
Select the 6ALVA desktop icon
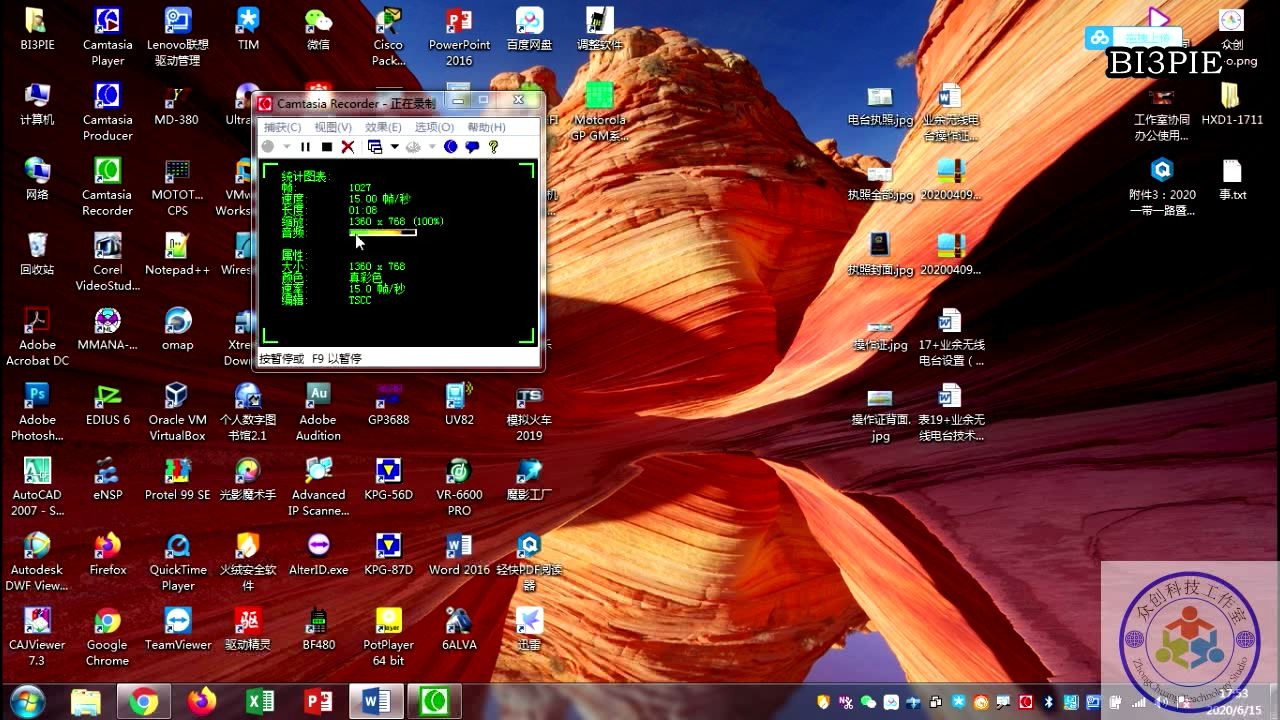point(459,629)
